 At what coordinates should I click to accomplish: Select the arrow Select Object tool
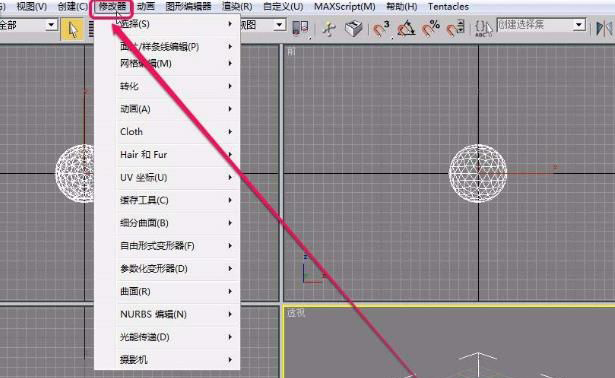(73, 29)
